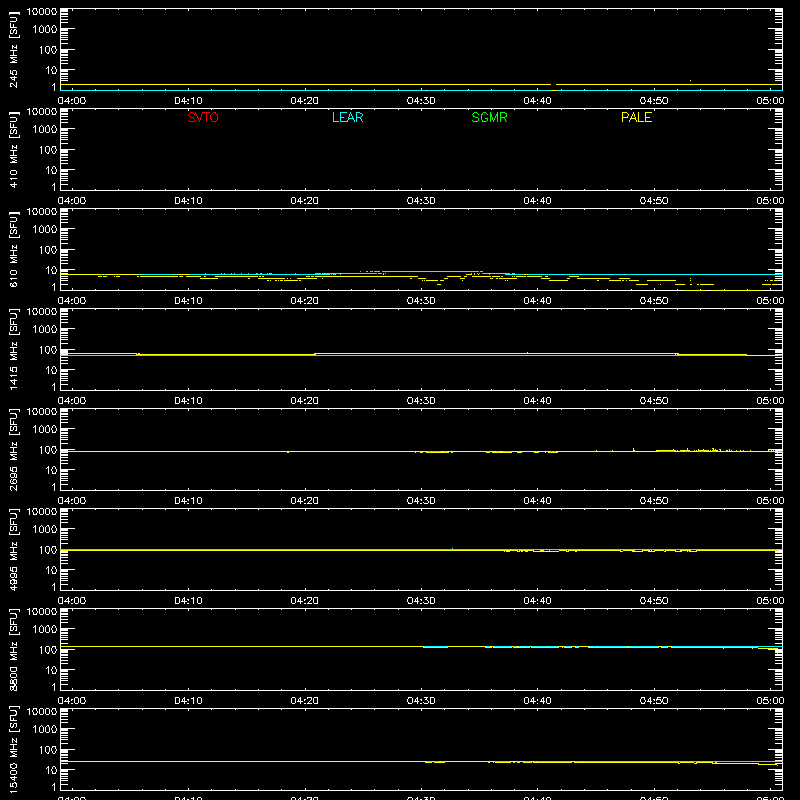This screenshot has width=800, height=800.
Task: Select the 410 MHz [SFU] axis title
Action: point(13,149)
